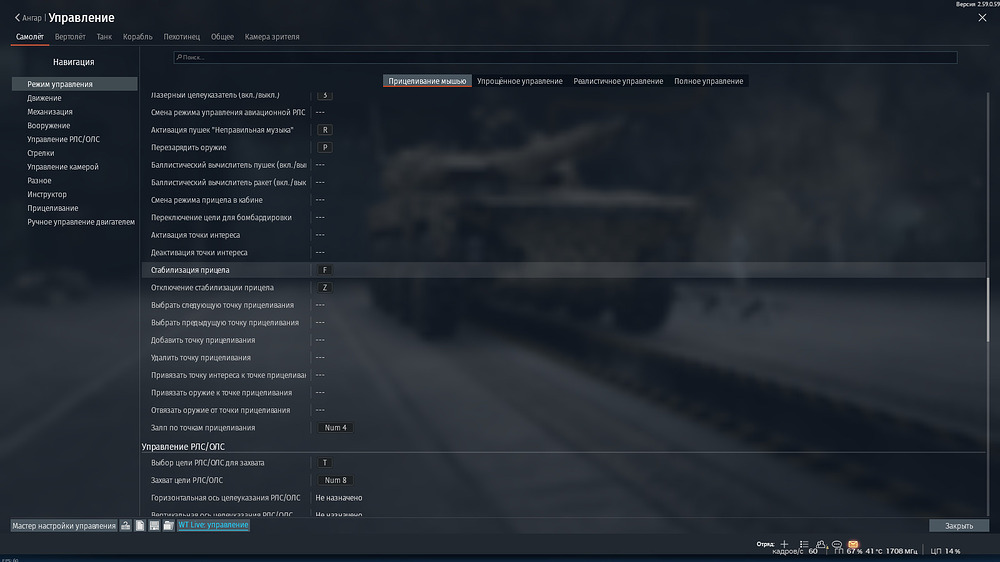1000x562 pixels.
Task: Click the Закрыть button
Action: click(959, 526)
